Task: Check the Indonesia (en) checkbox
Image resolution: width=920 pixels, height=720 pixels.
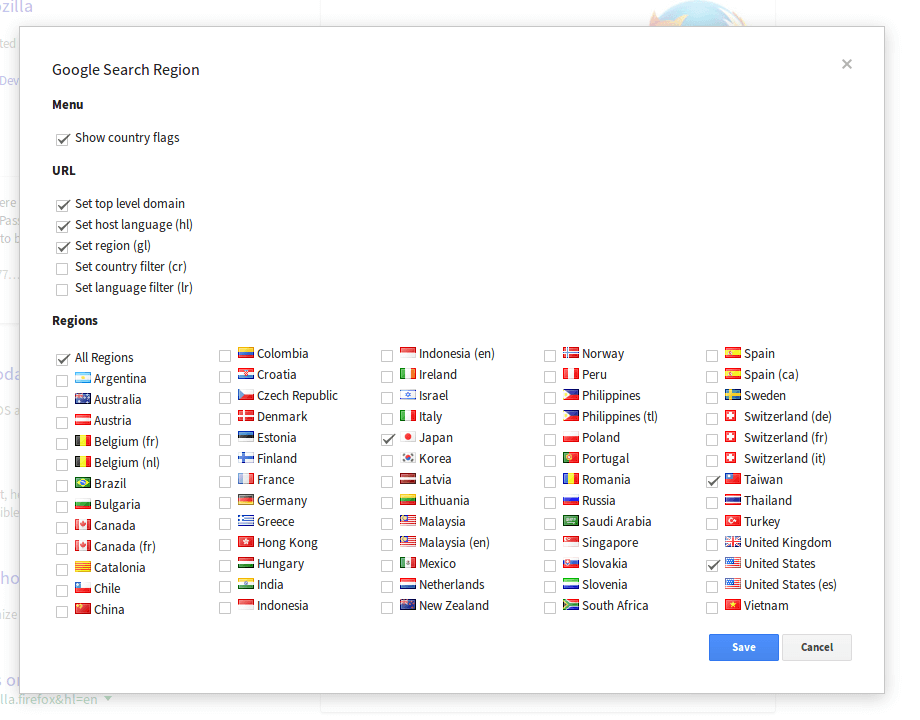Action: tap(387, 356)
